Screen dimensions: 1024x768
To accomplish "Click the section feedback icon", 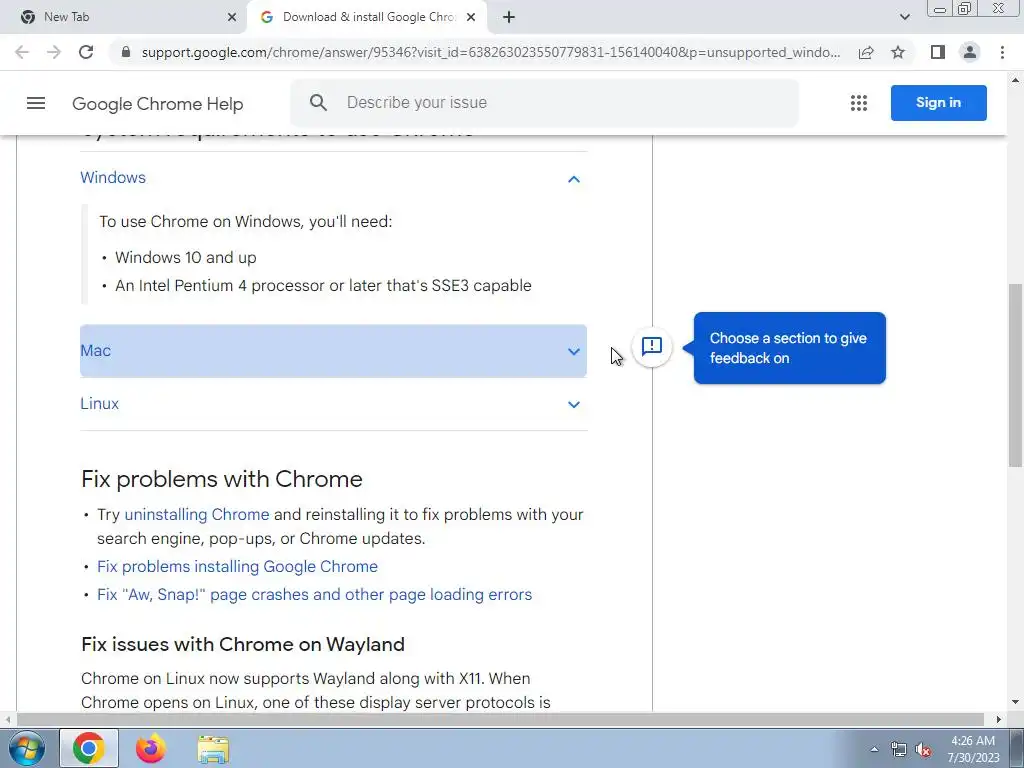I will coord(652,346).
